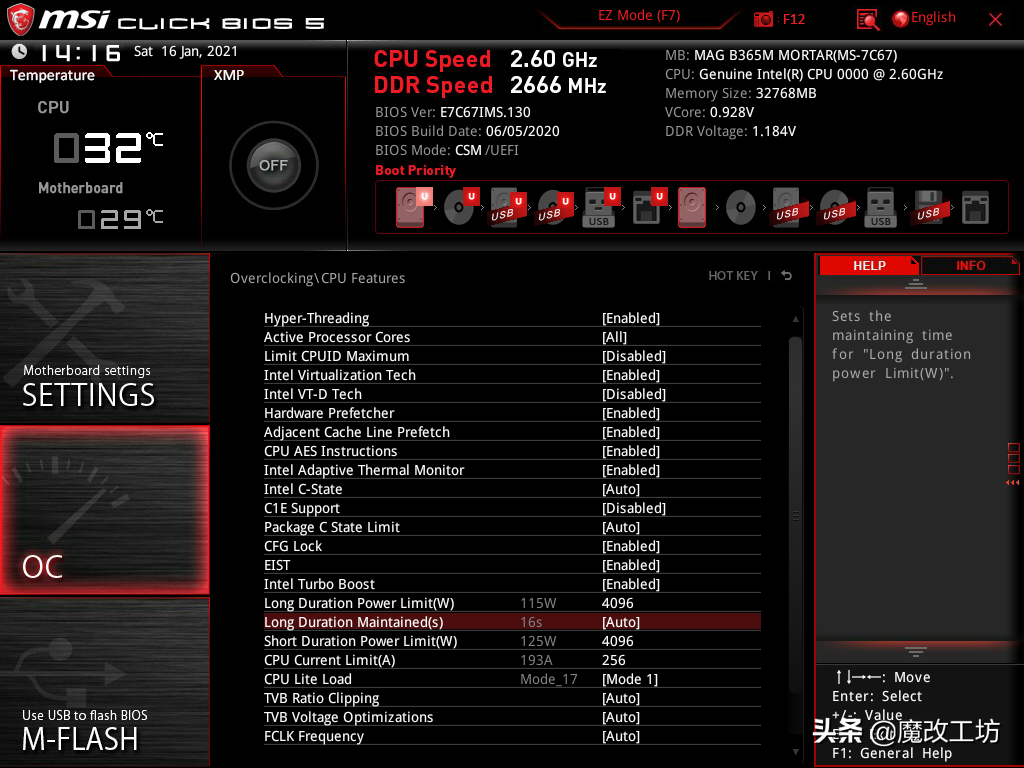Open TVB Ratio Clipping [Auto] options

[x=620, y=698]
